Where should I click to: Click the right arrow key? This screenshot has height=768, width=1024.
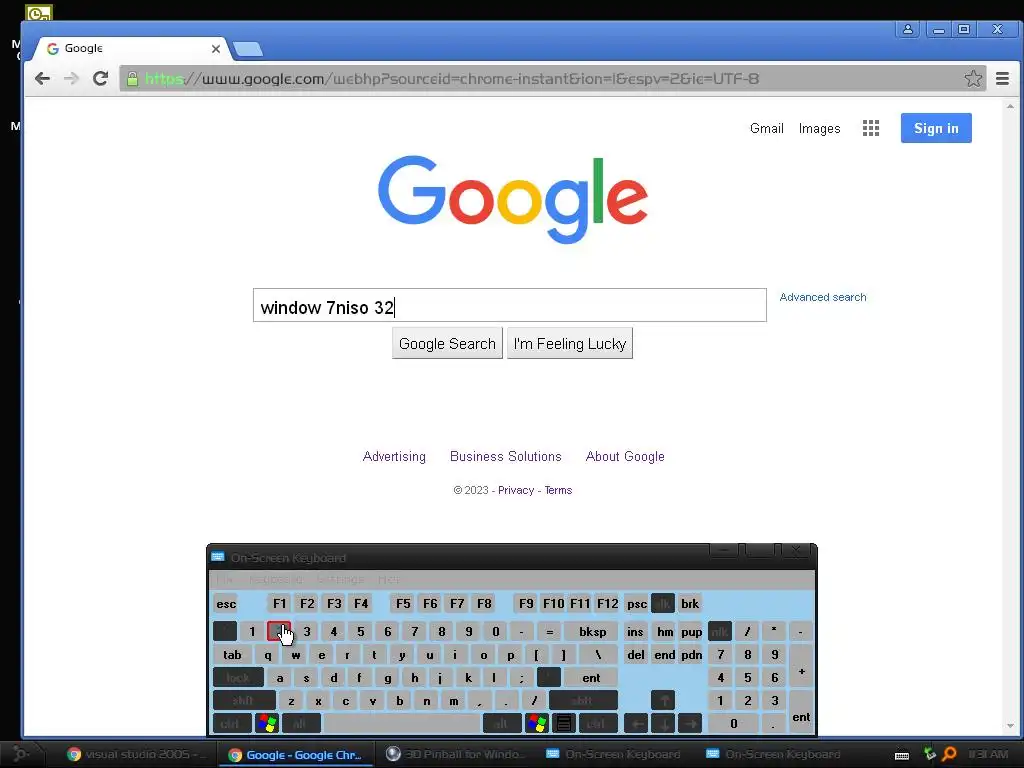point(690,724)
